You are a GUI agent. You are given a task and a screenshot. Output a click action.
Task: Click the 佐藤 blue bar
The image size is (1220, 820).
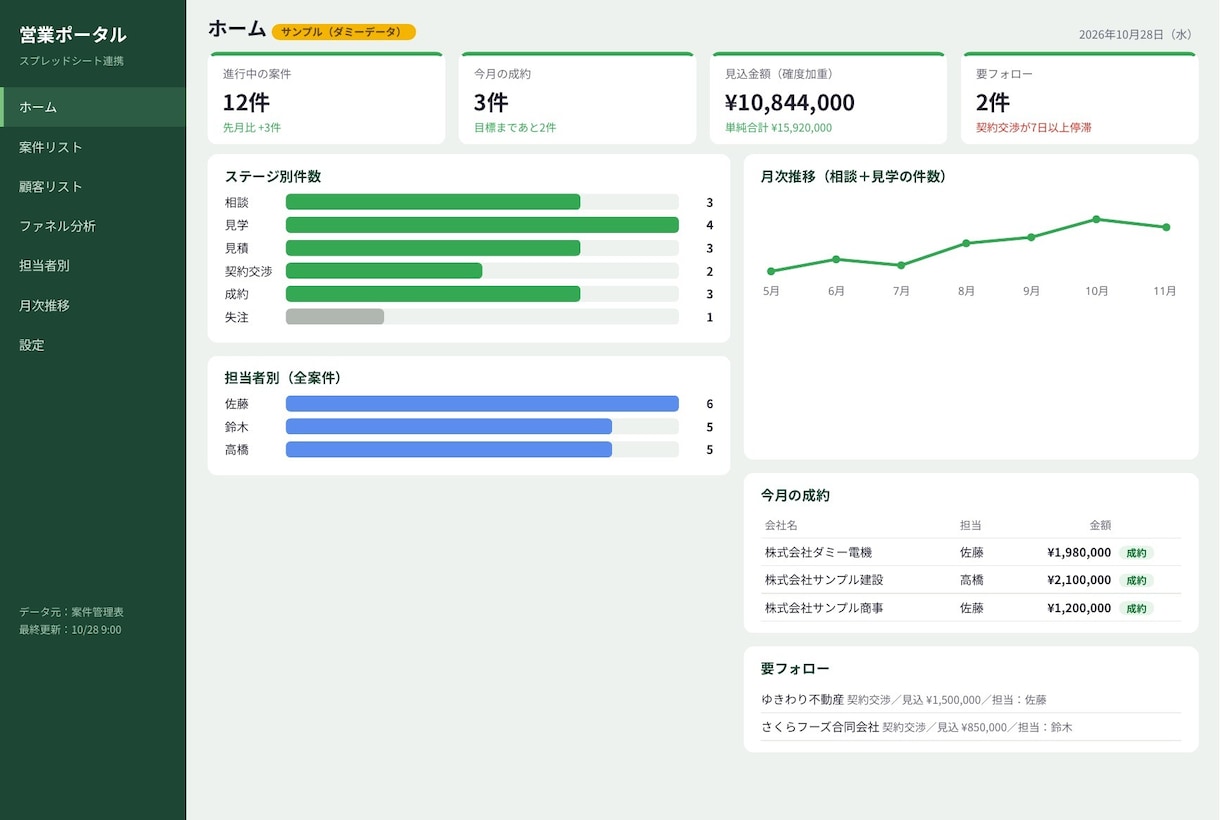click(x=482, y=404)
